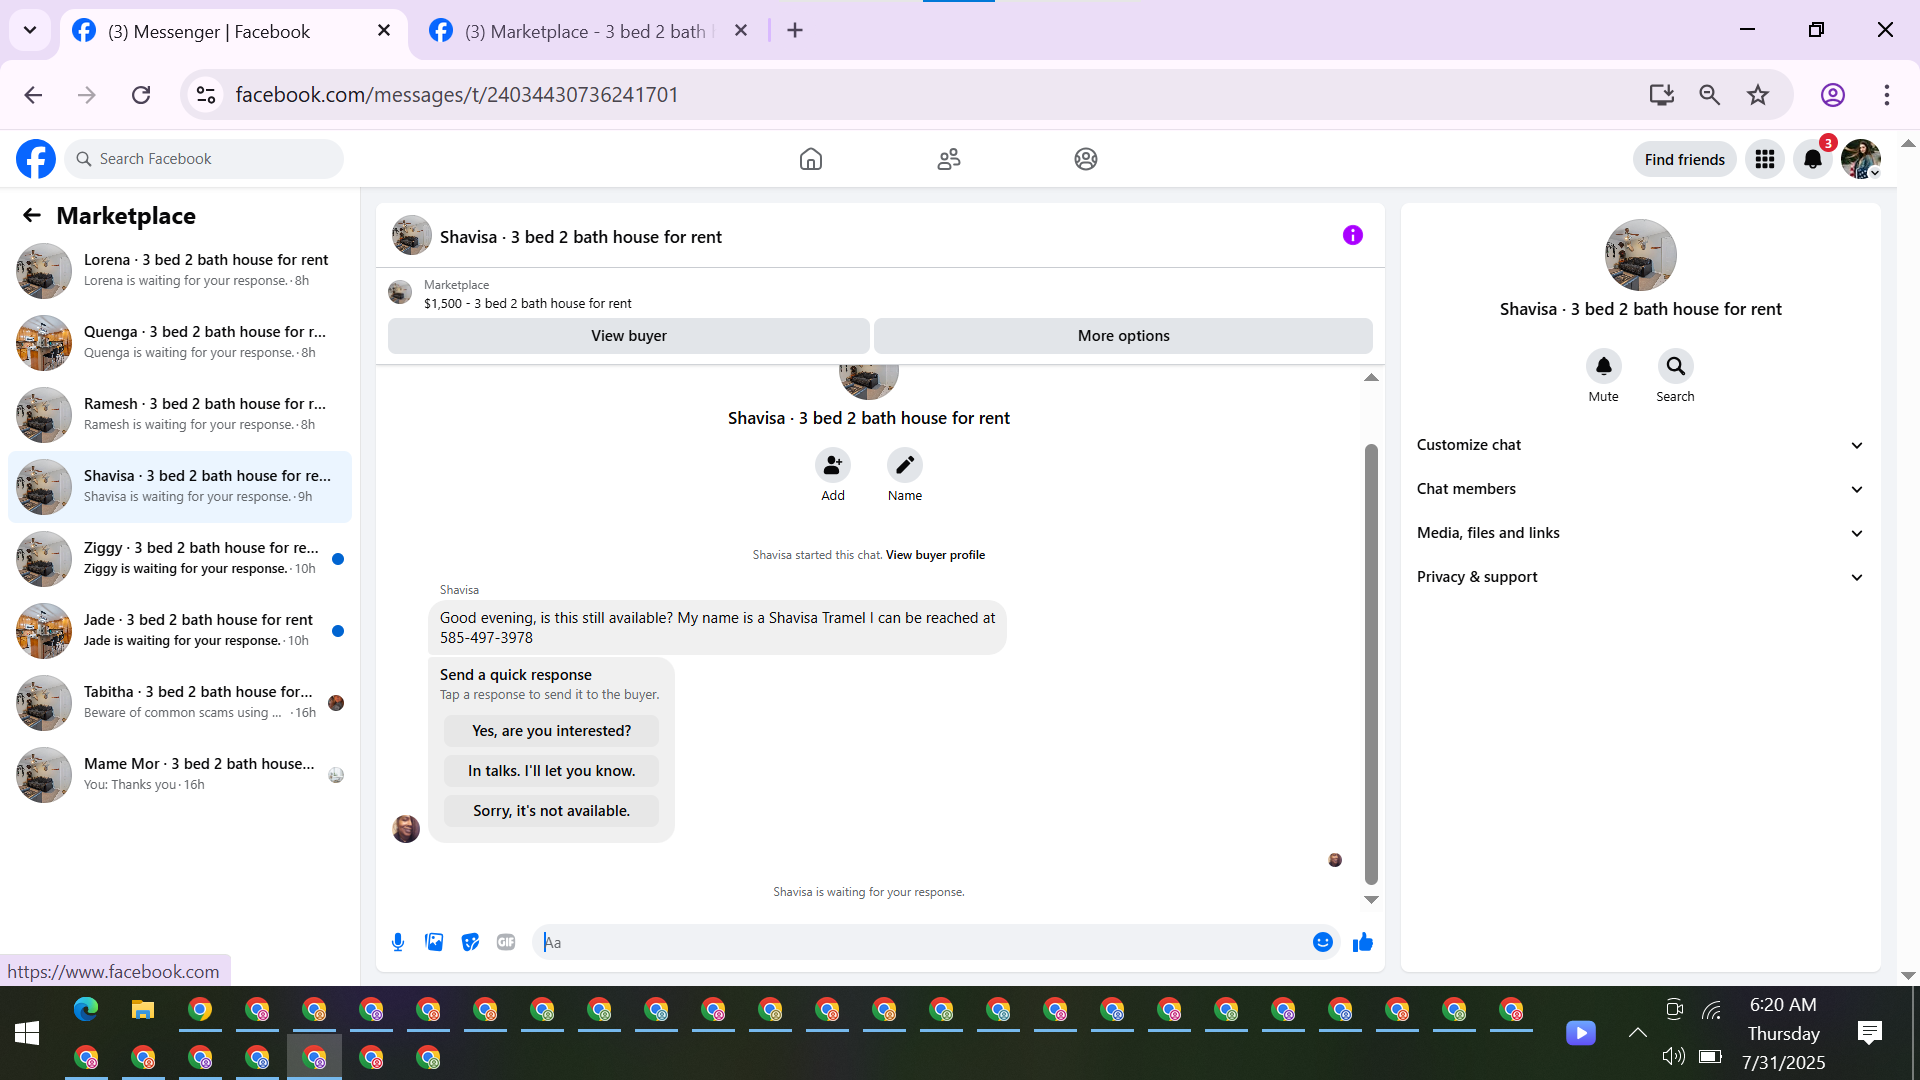Send a thumbs-up like

[x=1362, y=942]
